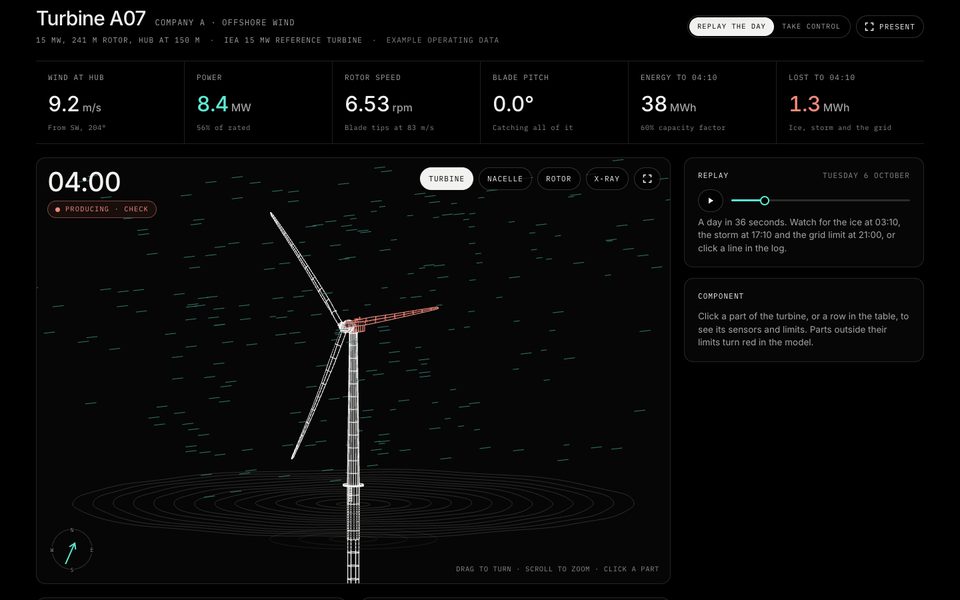The width and height of the screenshot is (960, 600).
Task: Open Present mode
Action: click(890, 26)
